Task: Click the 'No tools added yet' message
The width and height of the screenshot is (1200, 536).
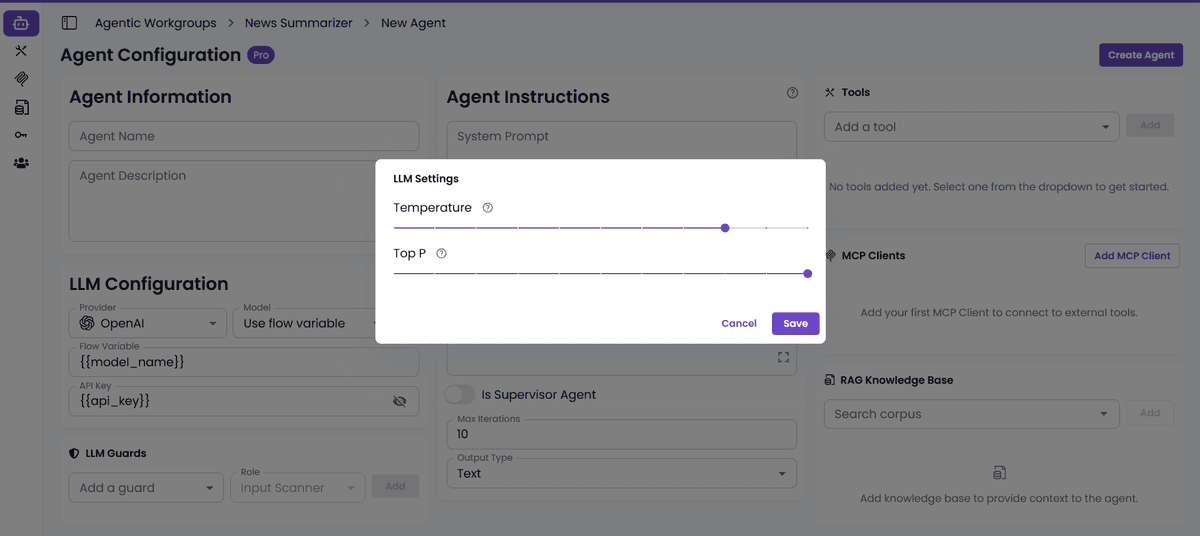Action: pos(999,187)
